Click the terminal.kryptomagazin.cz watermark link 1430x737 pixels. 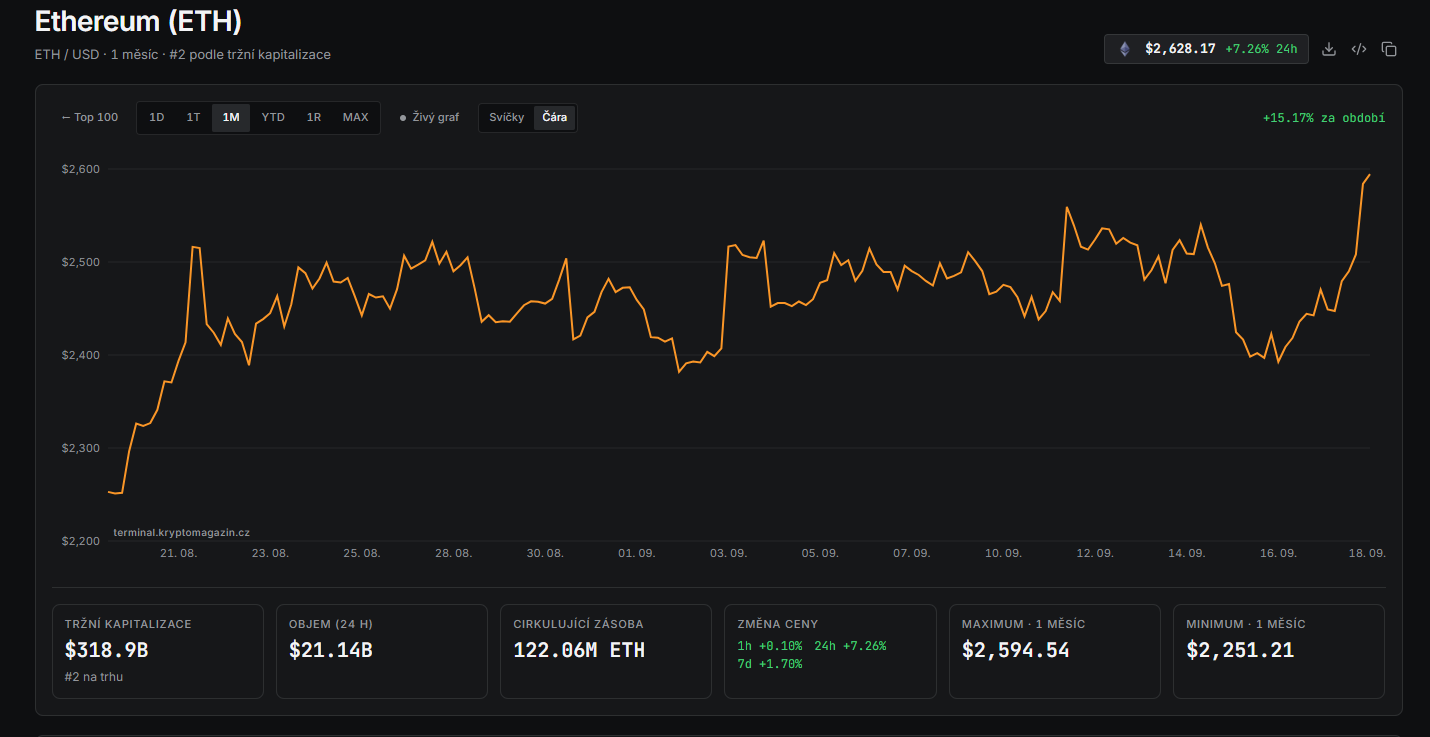pyautogui.click(x=182, y=533)
